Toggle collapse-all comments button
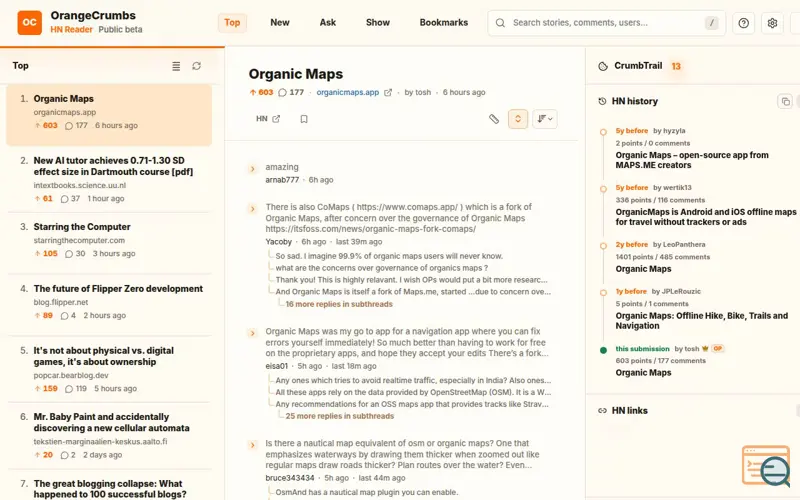The height and width of the screenshot is (500, 800). (518, 119)
